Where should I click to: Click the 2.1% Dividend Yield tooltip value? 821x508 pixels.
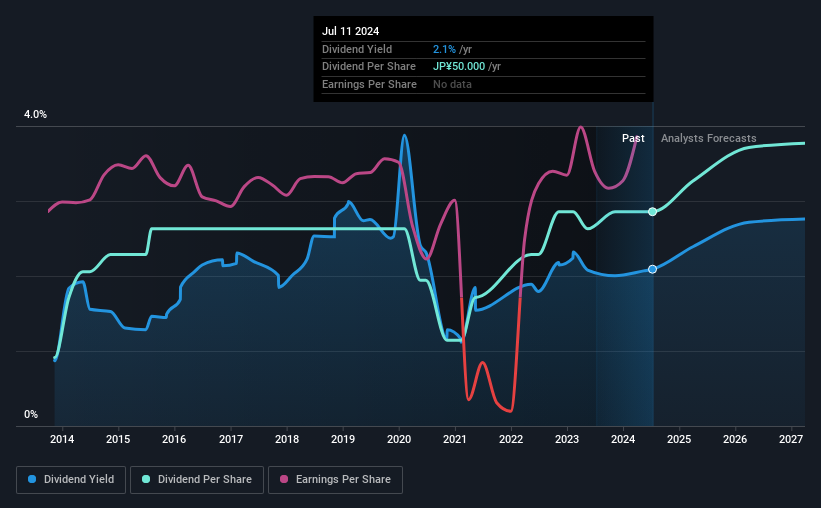pos(444,49)
